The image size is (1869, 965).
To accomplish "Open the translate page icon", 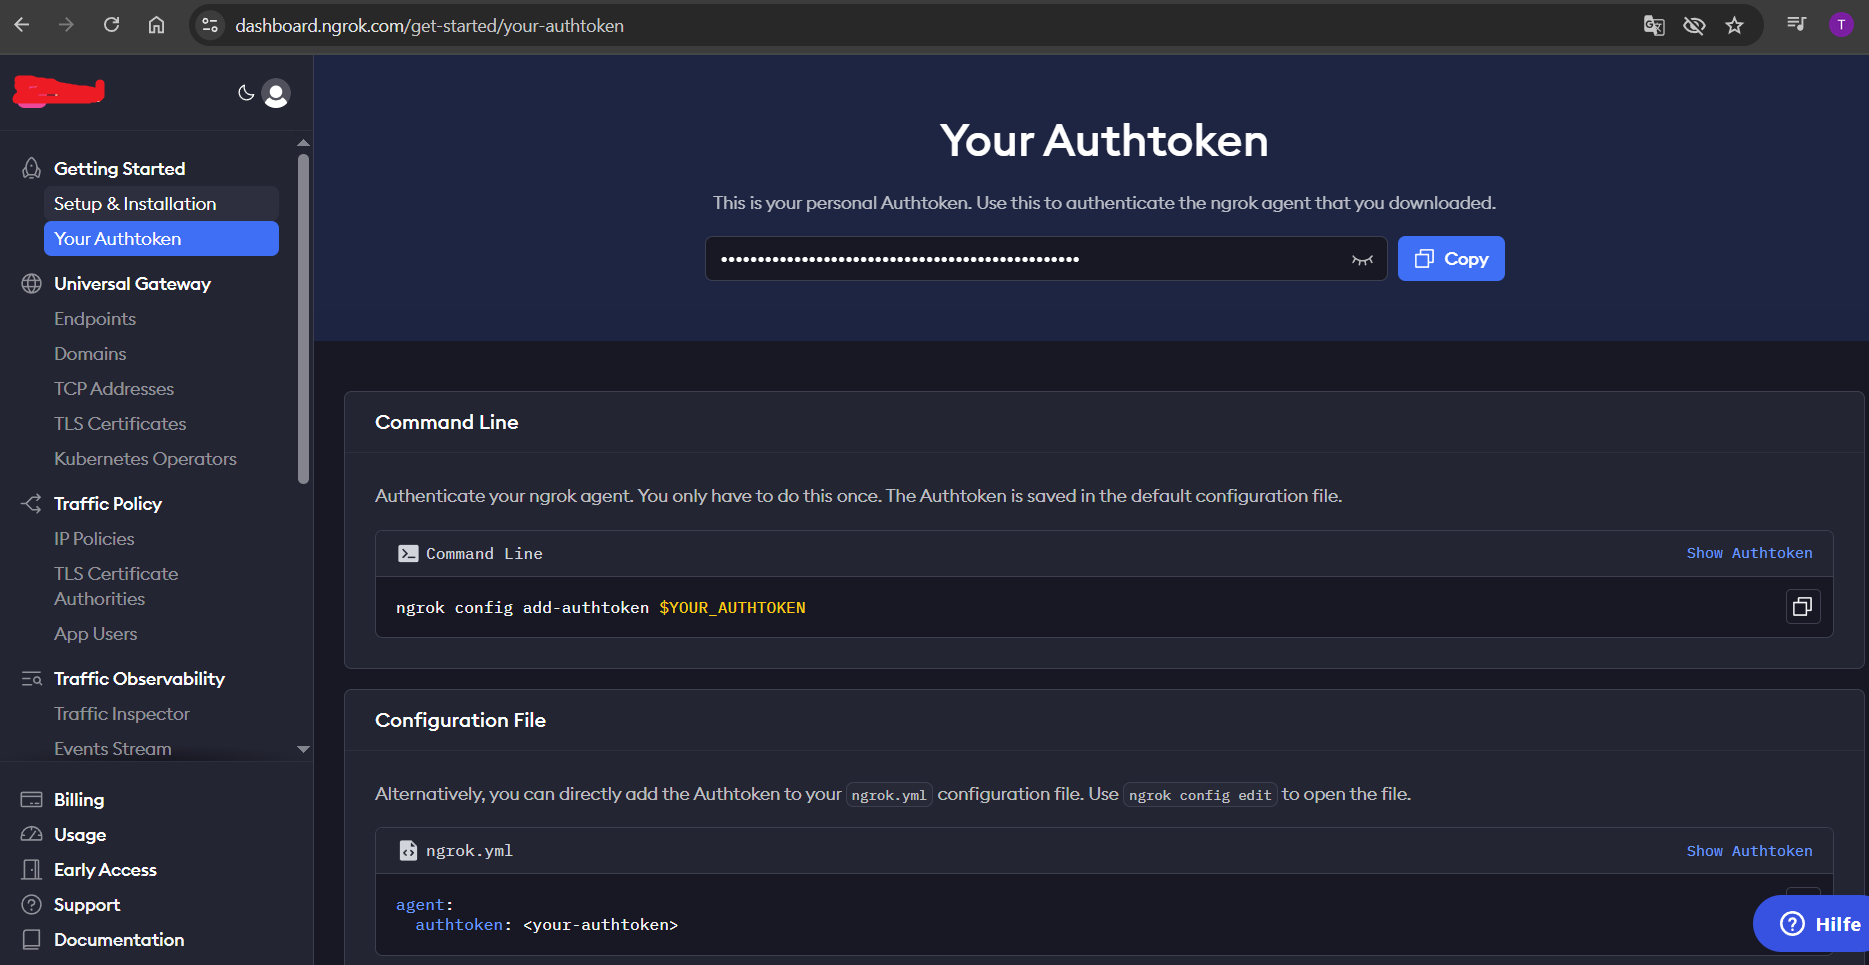I will 1654,26.
